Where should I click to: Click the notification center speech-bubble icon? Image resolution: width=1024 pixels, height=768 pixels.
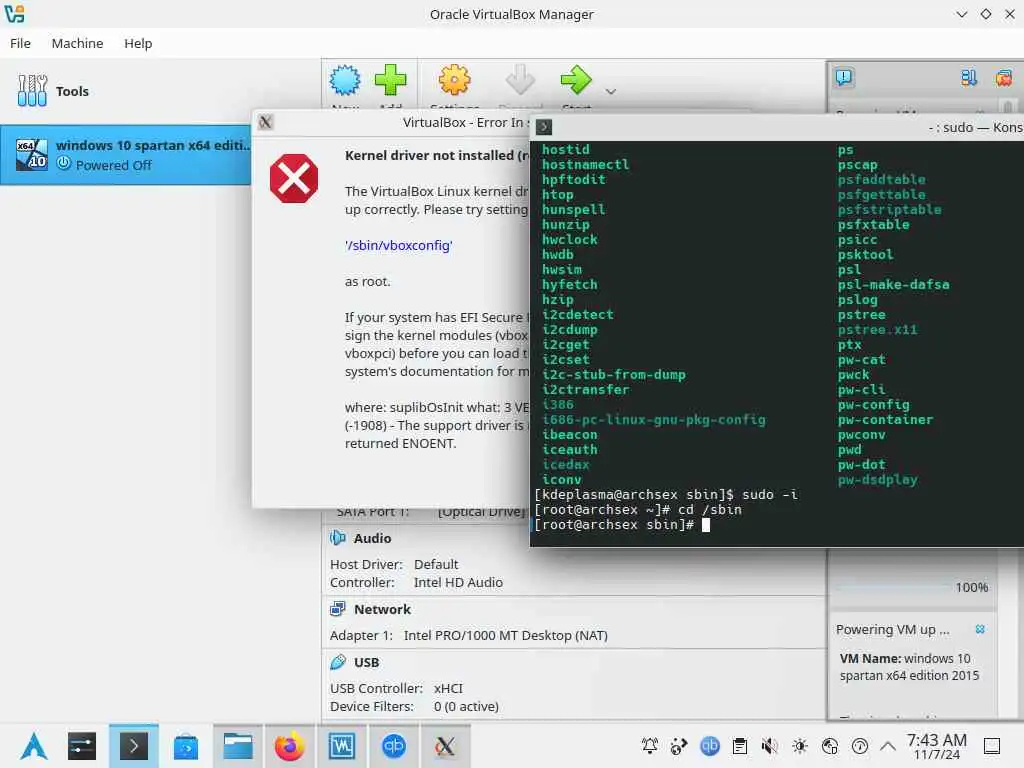(844, 78)
